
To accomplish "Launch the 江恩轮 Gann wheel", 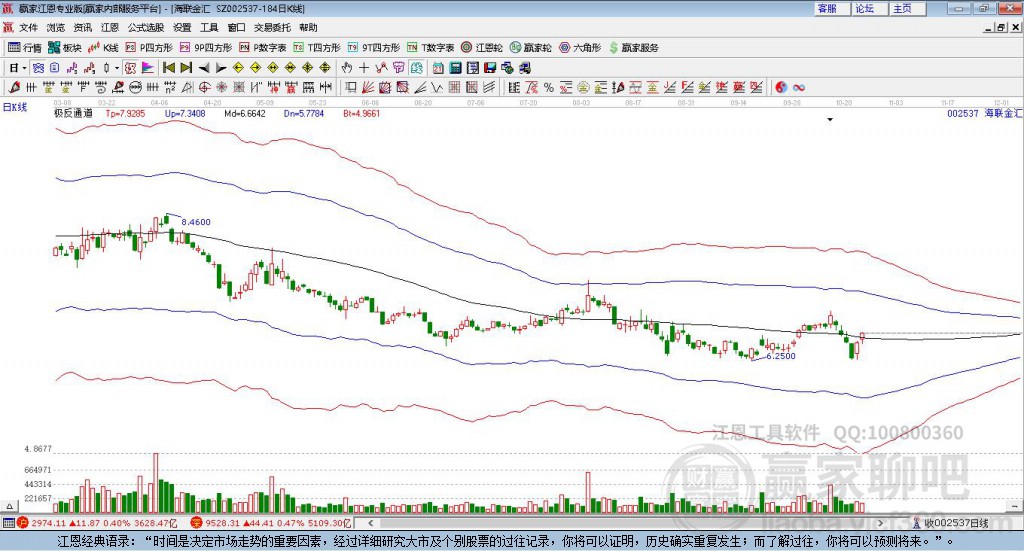I will (482, 48).
